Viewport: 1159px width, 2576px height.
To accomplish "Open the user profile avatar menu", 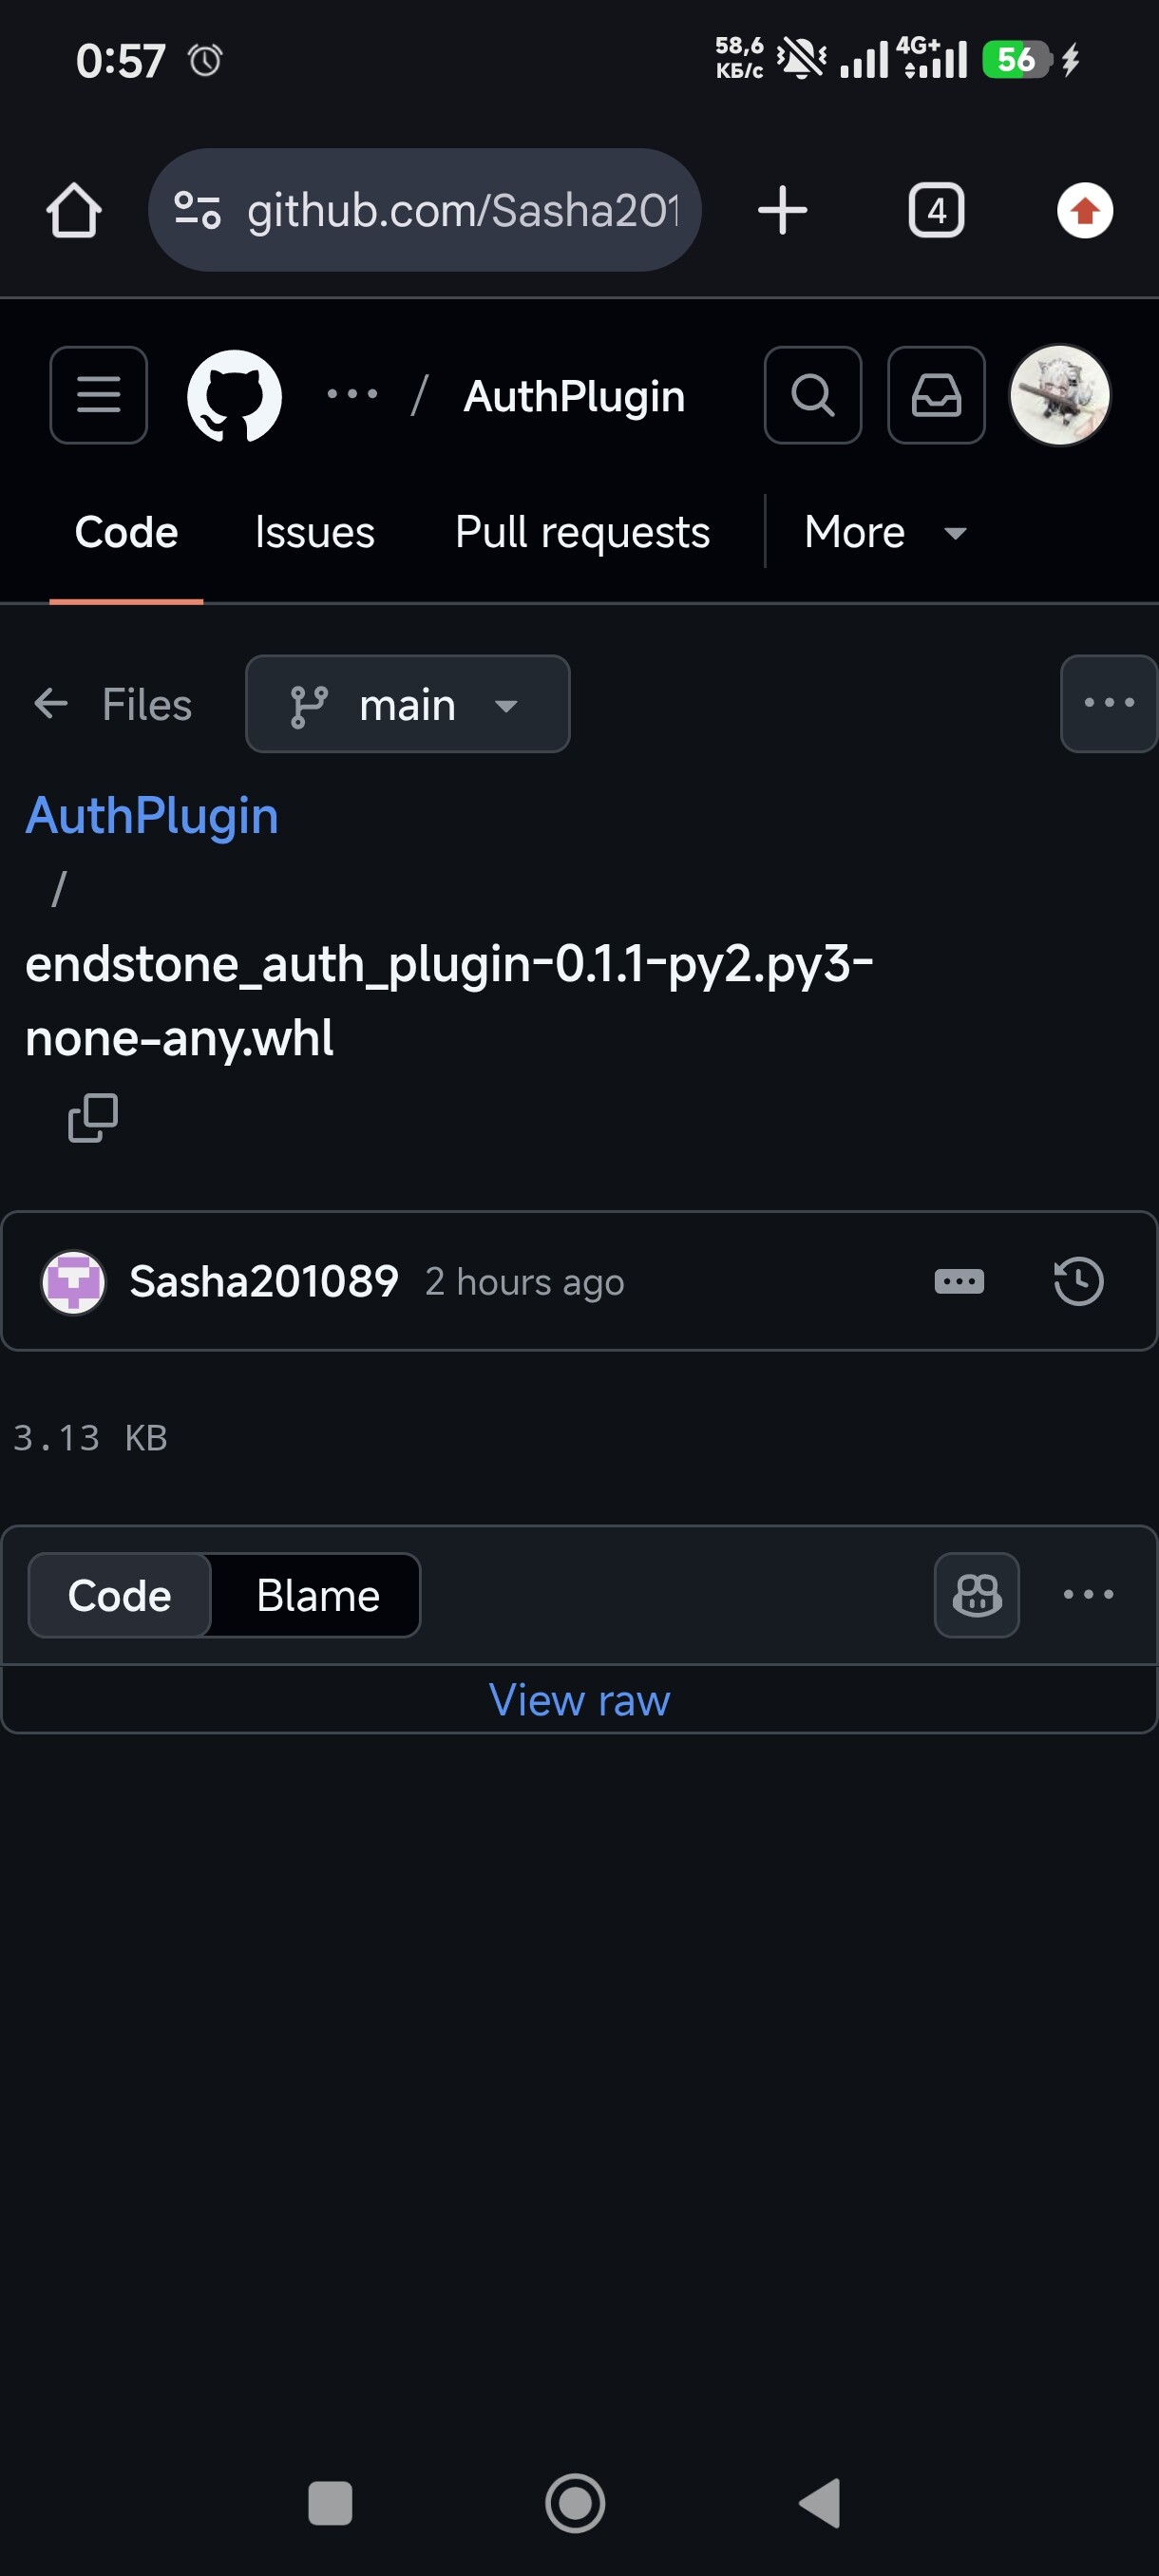I will click(x=1059, y=395).
